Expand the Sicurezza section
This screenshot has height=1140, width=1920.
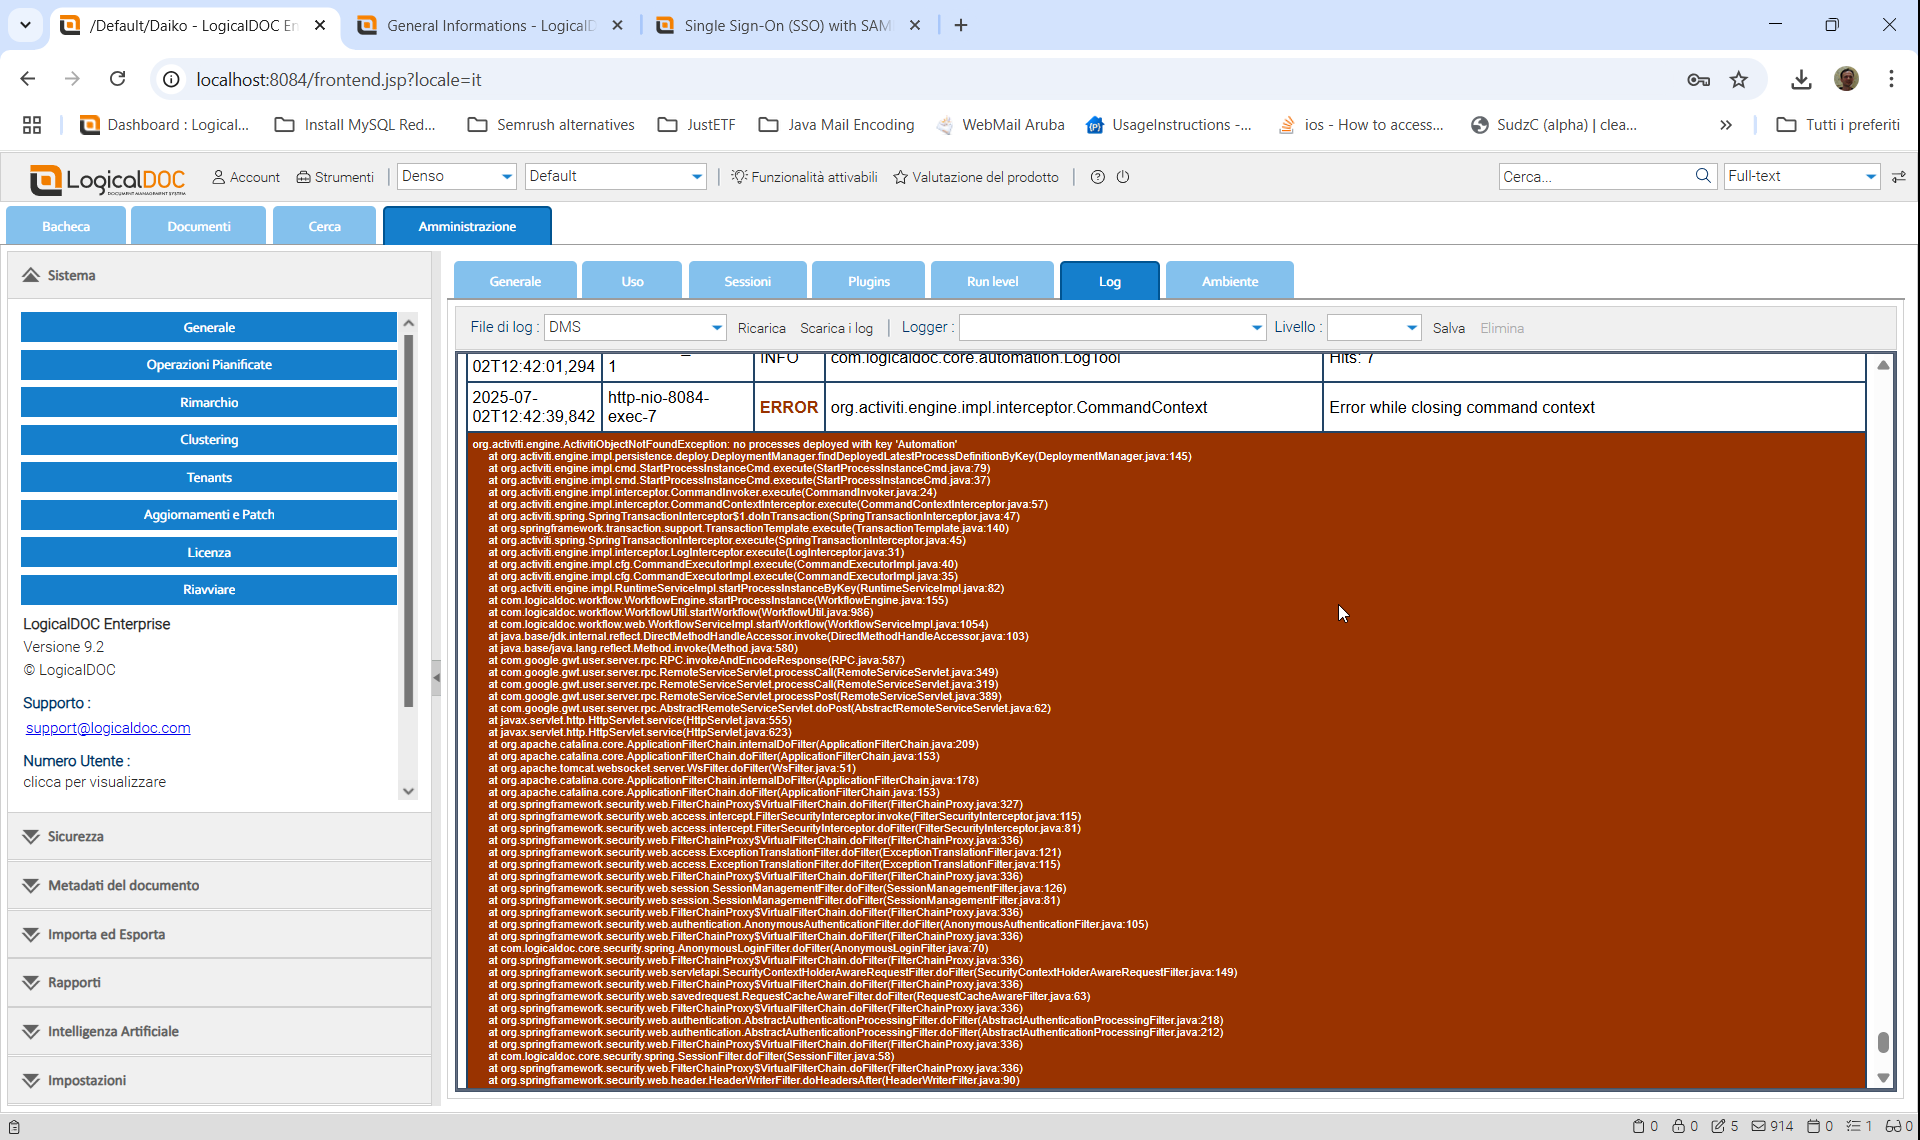click(219, 836)
